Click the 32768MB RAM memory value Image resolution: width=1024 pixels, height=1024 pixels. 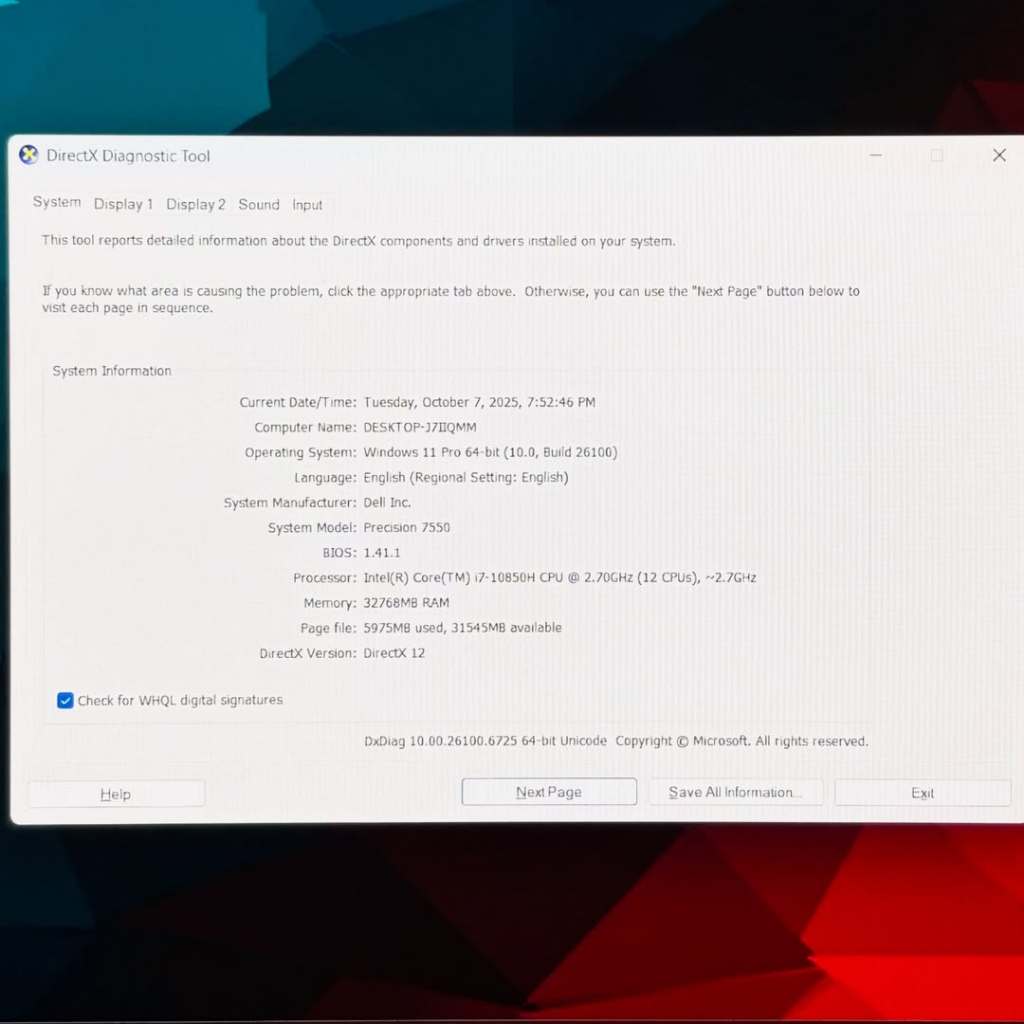(406, 603)
